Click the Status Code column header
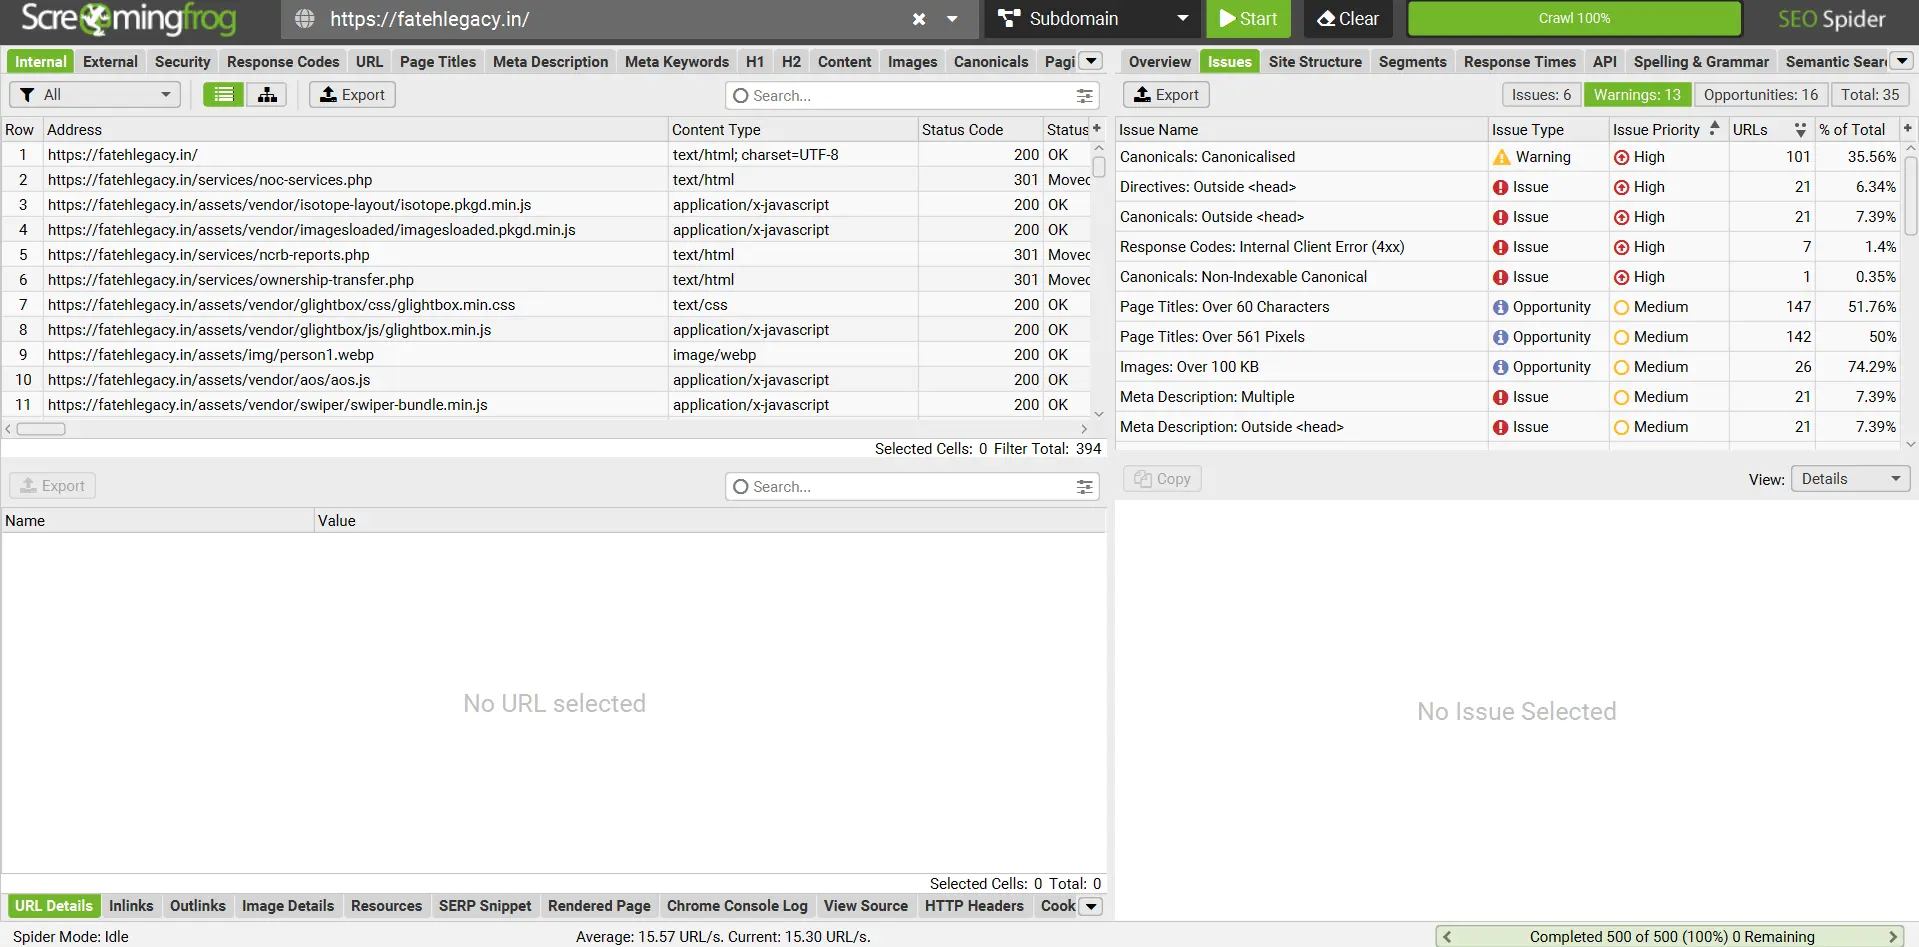The width and height of the screenshot is (1919, 947). click(x=980, y=130)
